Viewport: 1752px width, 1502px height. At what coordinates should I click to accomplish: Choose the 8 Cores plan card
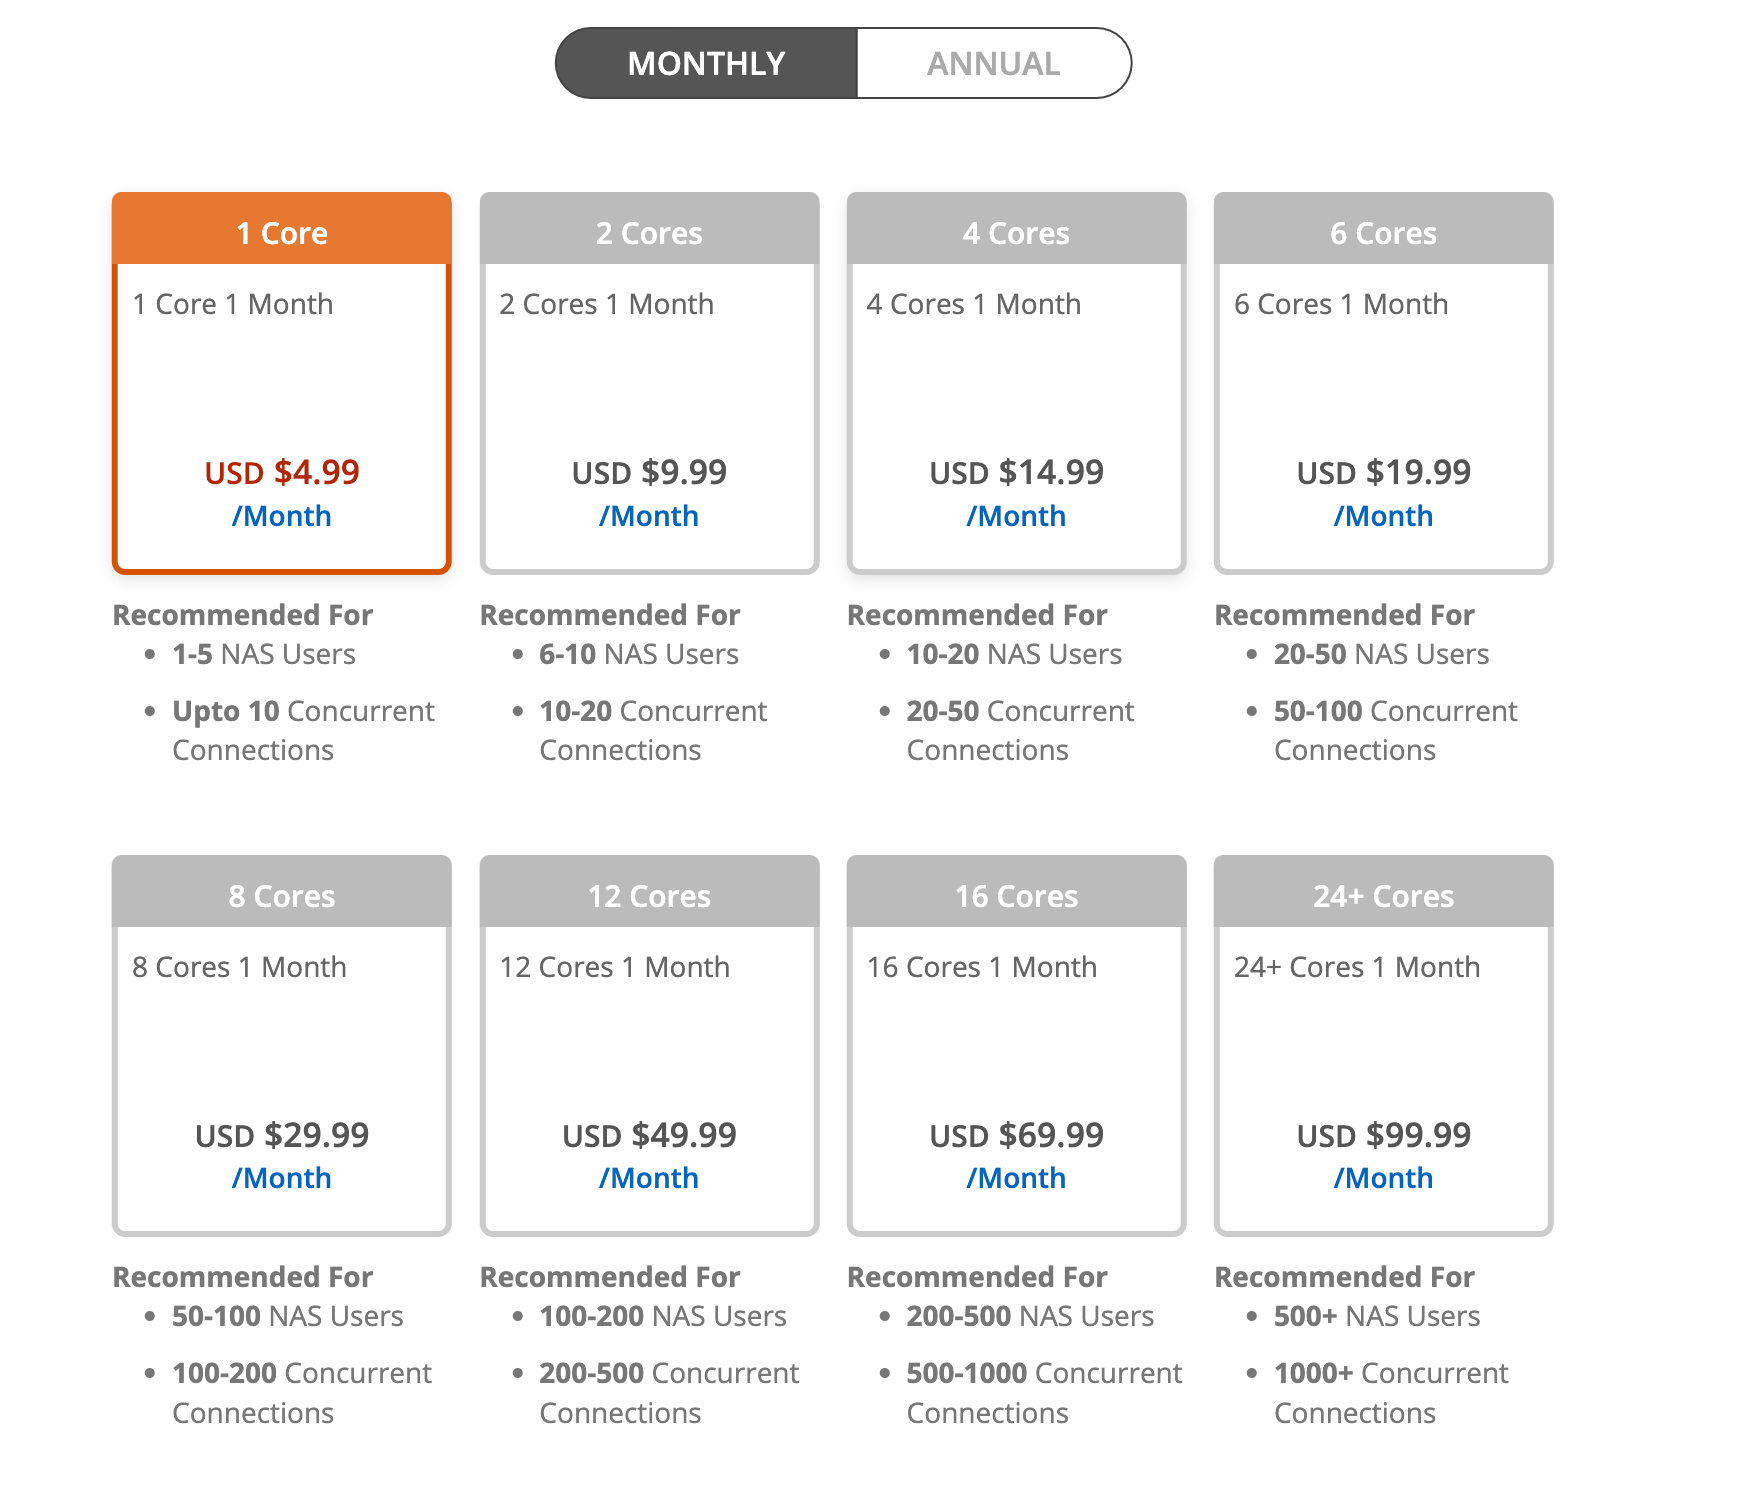(282, 1046)
